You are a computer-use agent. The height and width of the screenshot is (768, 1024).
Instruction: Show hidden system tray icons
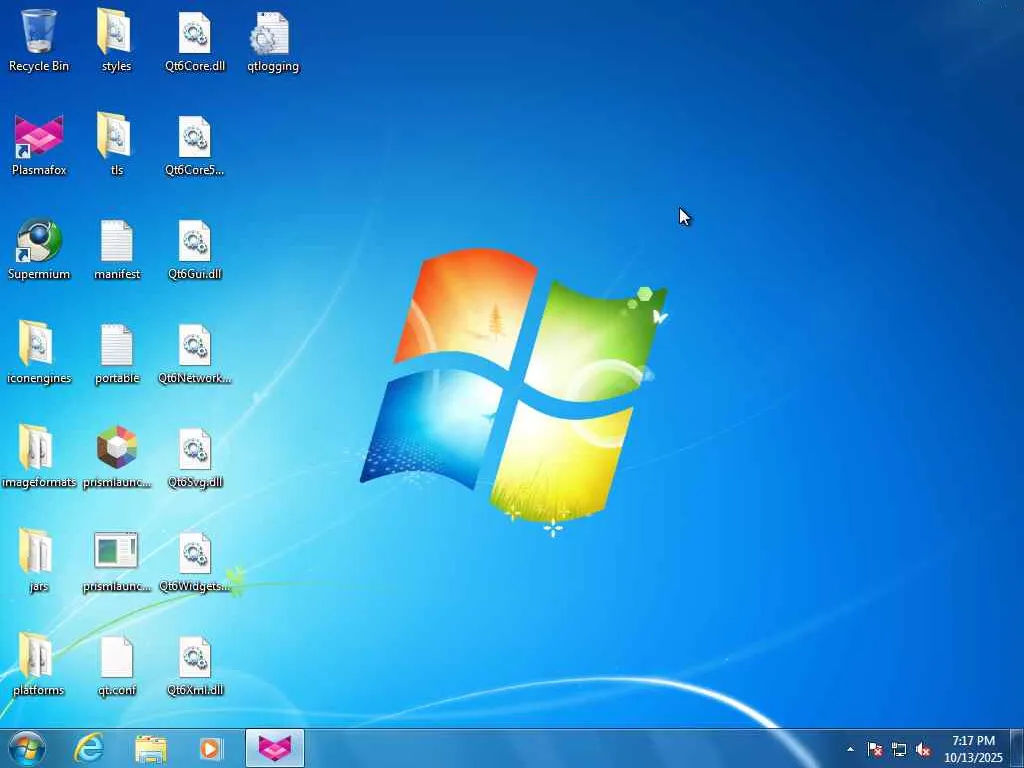click(850, 749)
